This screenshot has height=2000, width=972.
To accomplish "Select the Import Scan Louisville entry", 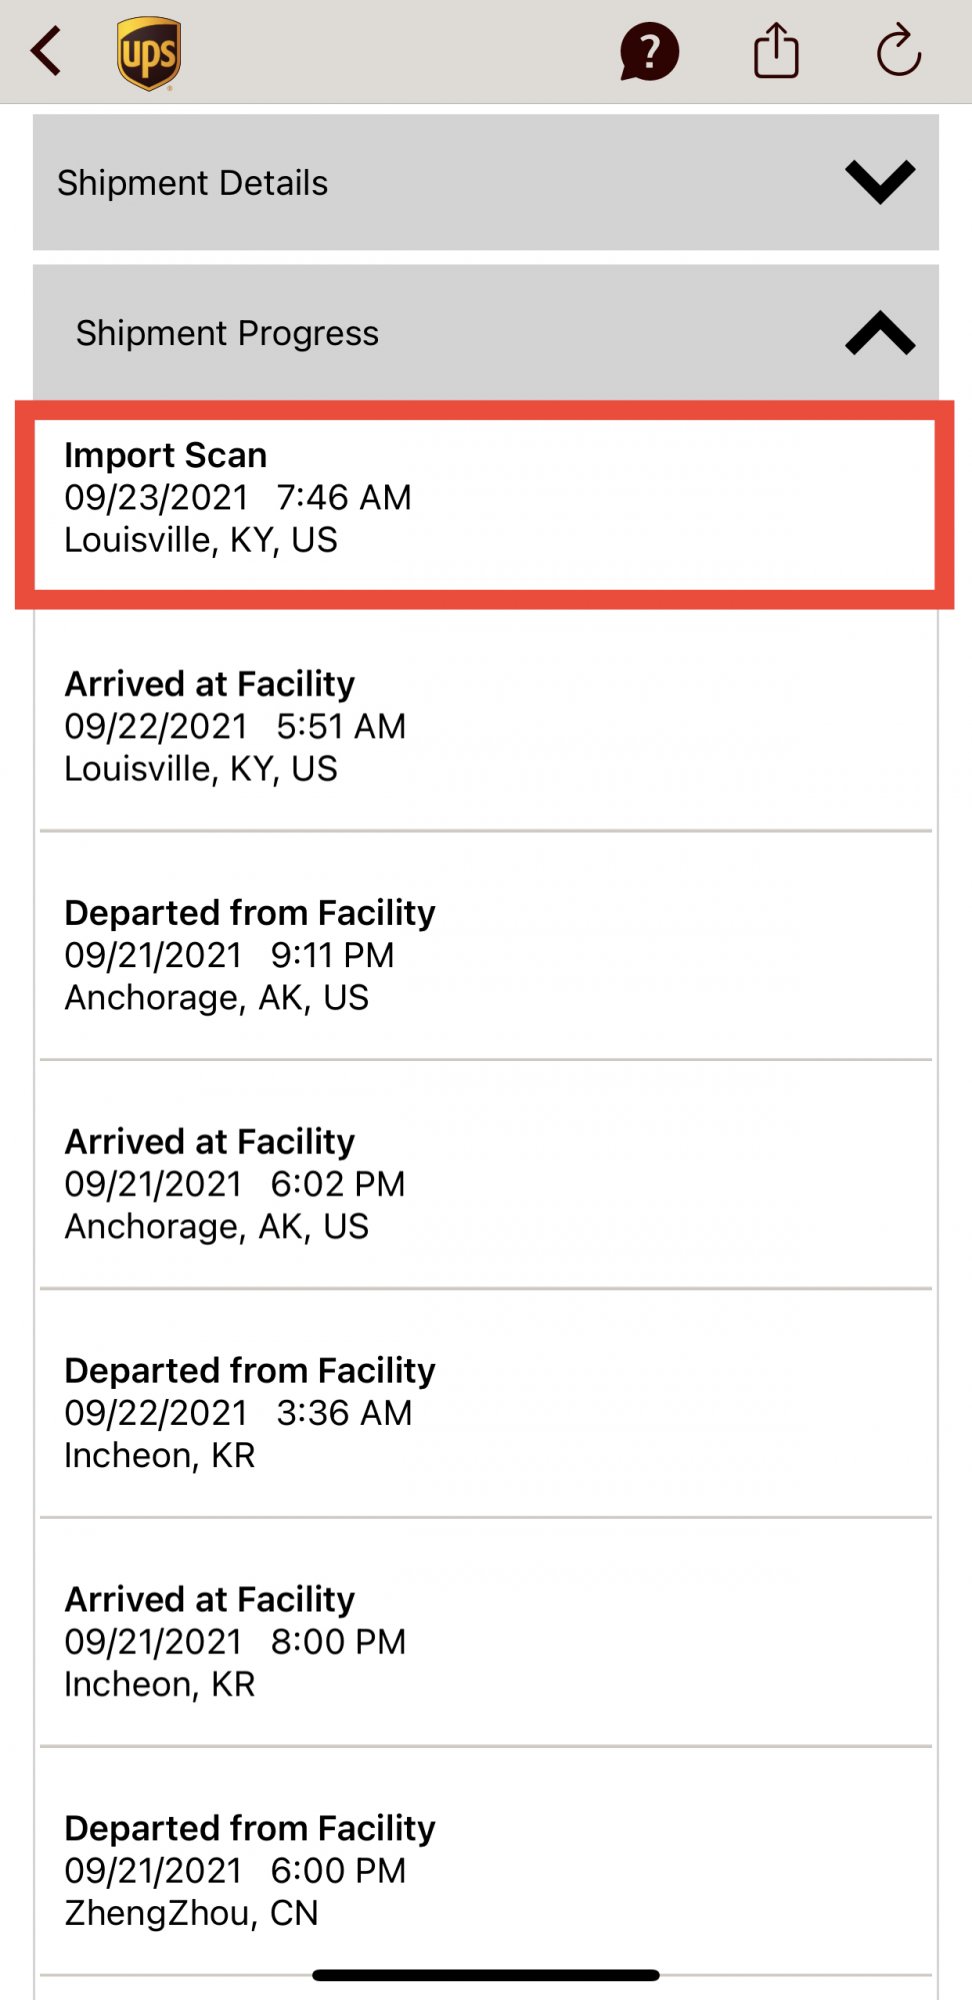I will [x=485, y=504].
